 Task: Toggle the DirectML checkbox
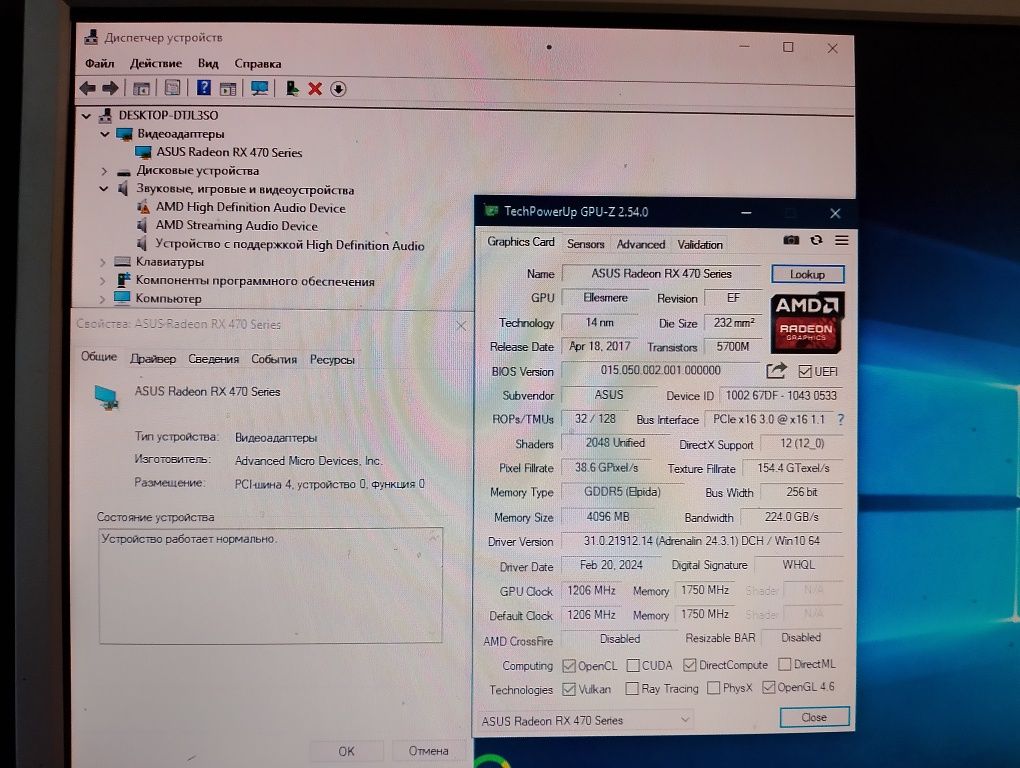tap(785, 664)
